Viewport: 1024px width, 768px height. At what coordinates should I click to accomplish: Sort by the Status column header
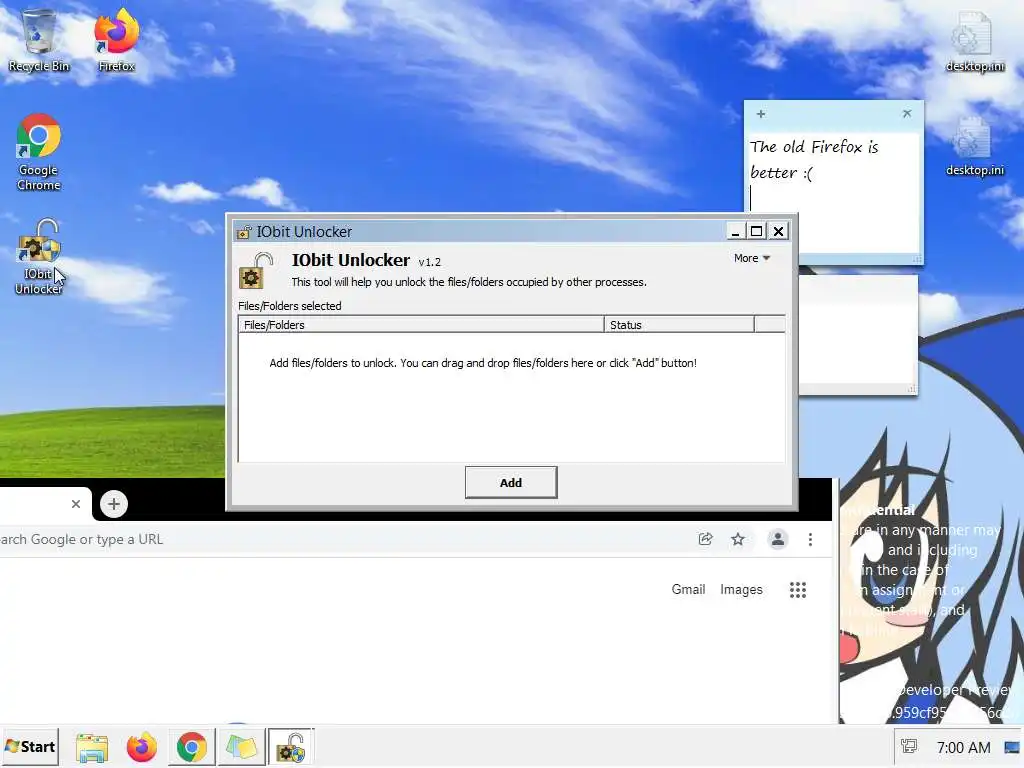coord(679,325)
